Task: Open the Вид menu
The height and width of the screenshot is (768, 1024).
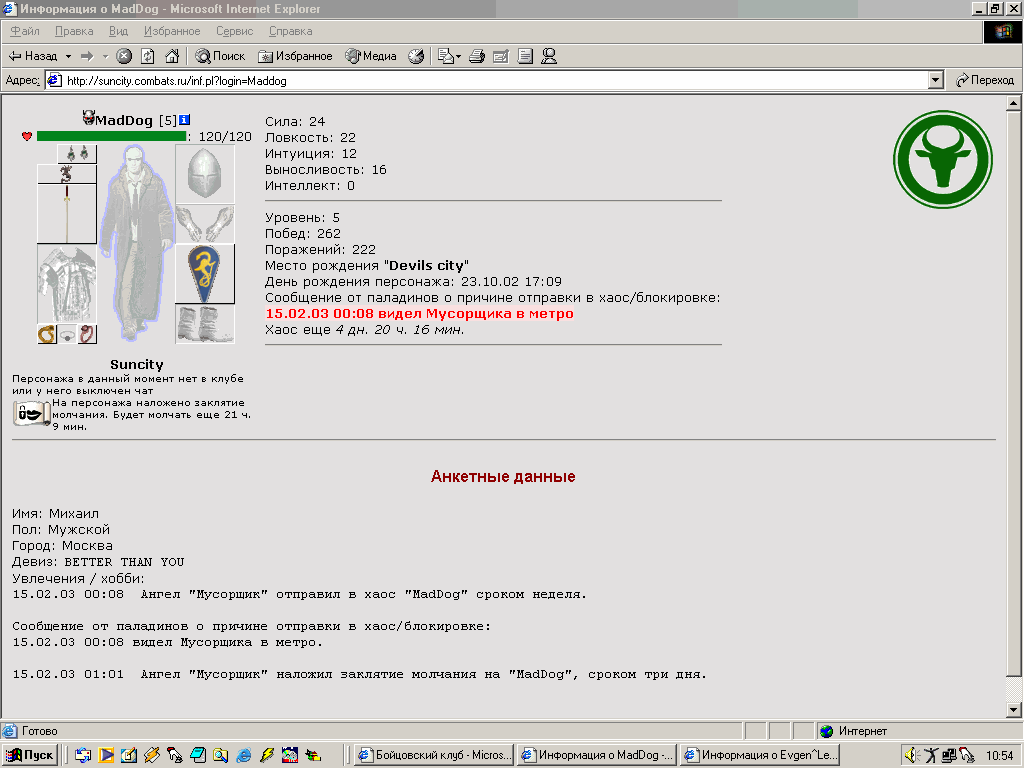Action: click(x=118, y=31)
